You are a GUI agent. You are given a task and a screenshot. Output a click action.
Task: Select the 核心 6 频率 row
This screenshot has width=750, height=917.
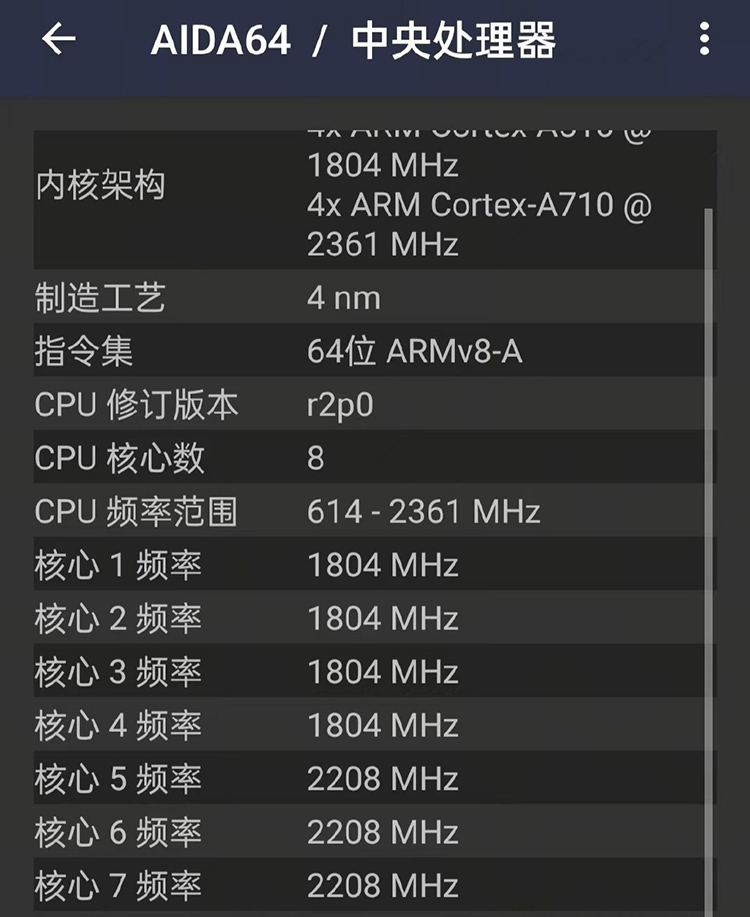tap(200, 831)
